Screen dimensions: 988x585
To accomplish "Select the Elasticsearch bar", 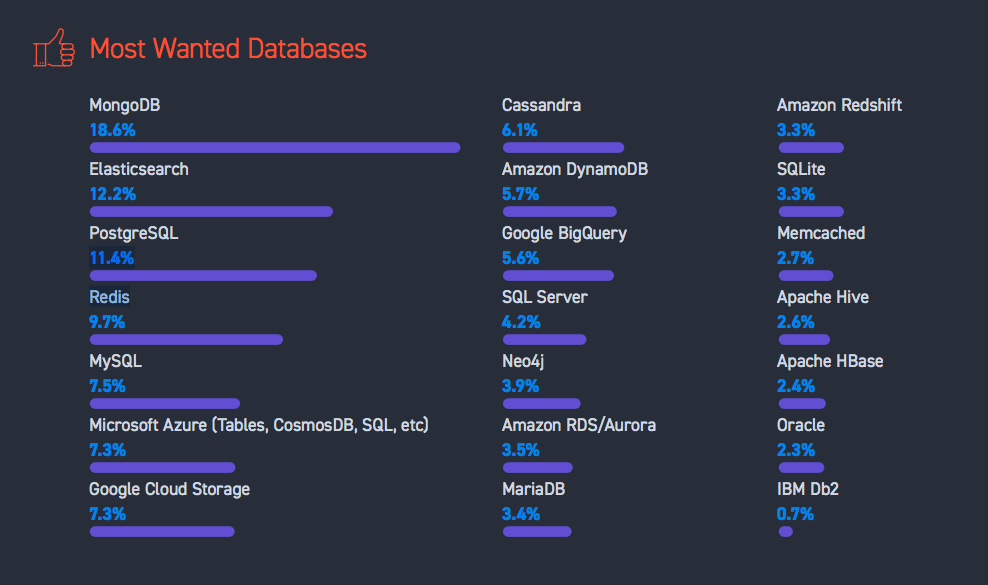I will click(x=211, y=212).
